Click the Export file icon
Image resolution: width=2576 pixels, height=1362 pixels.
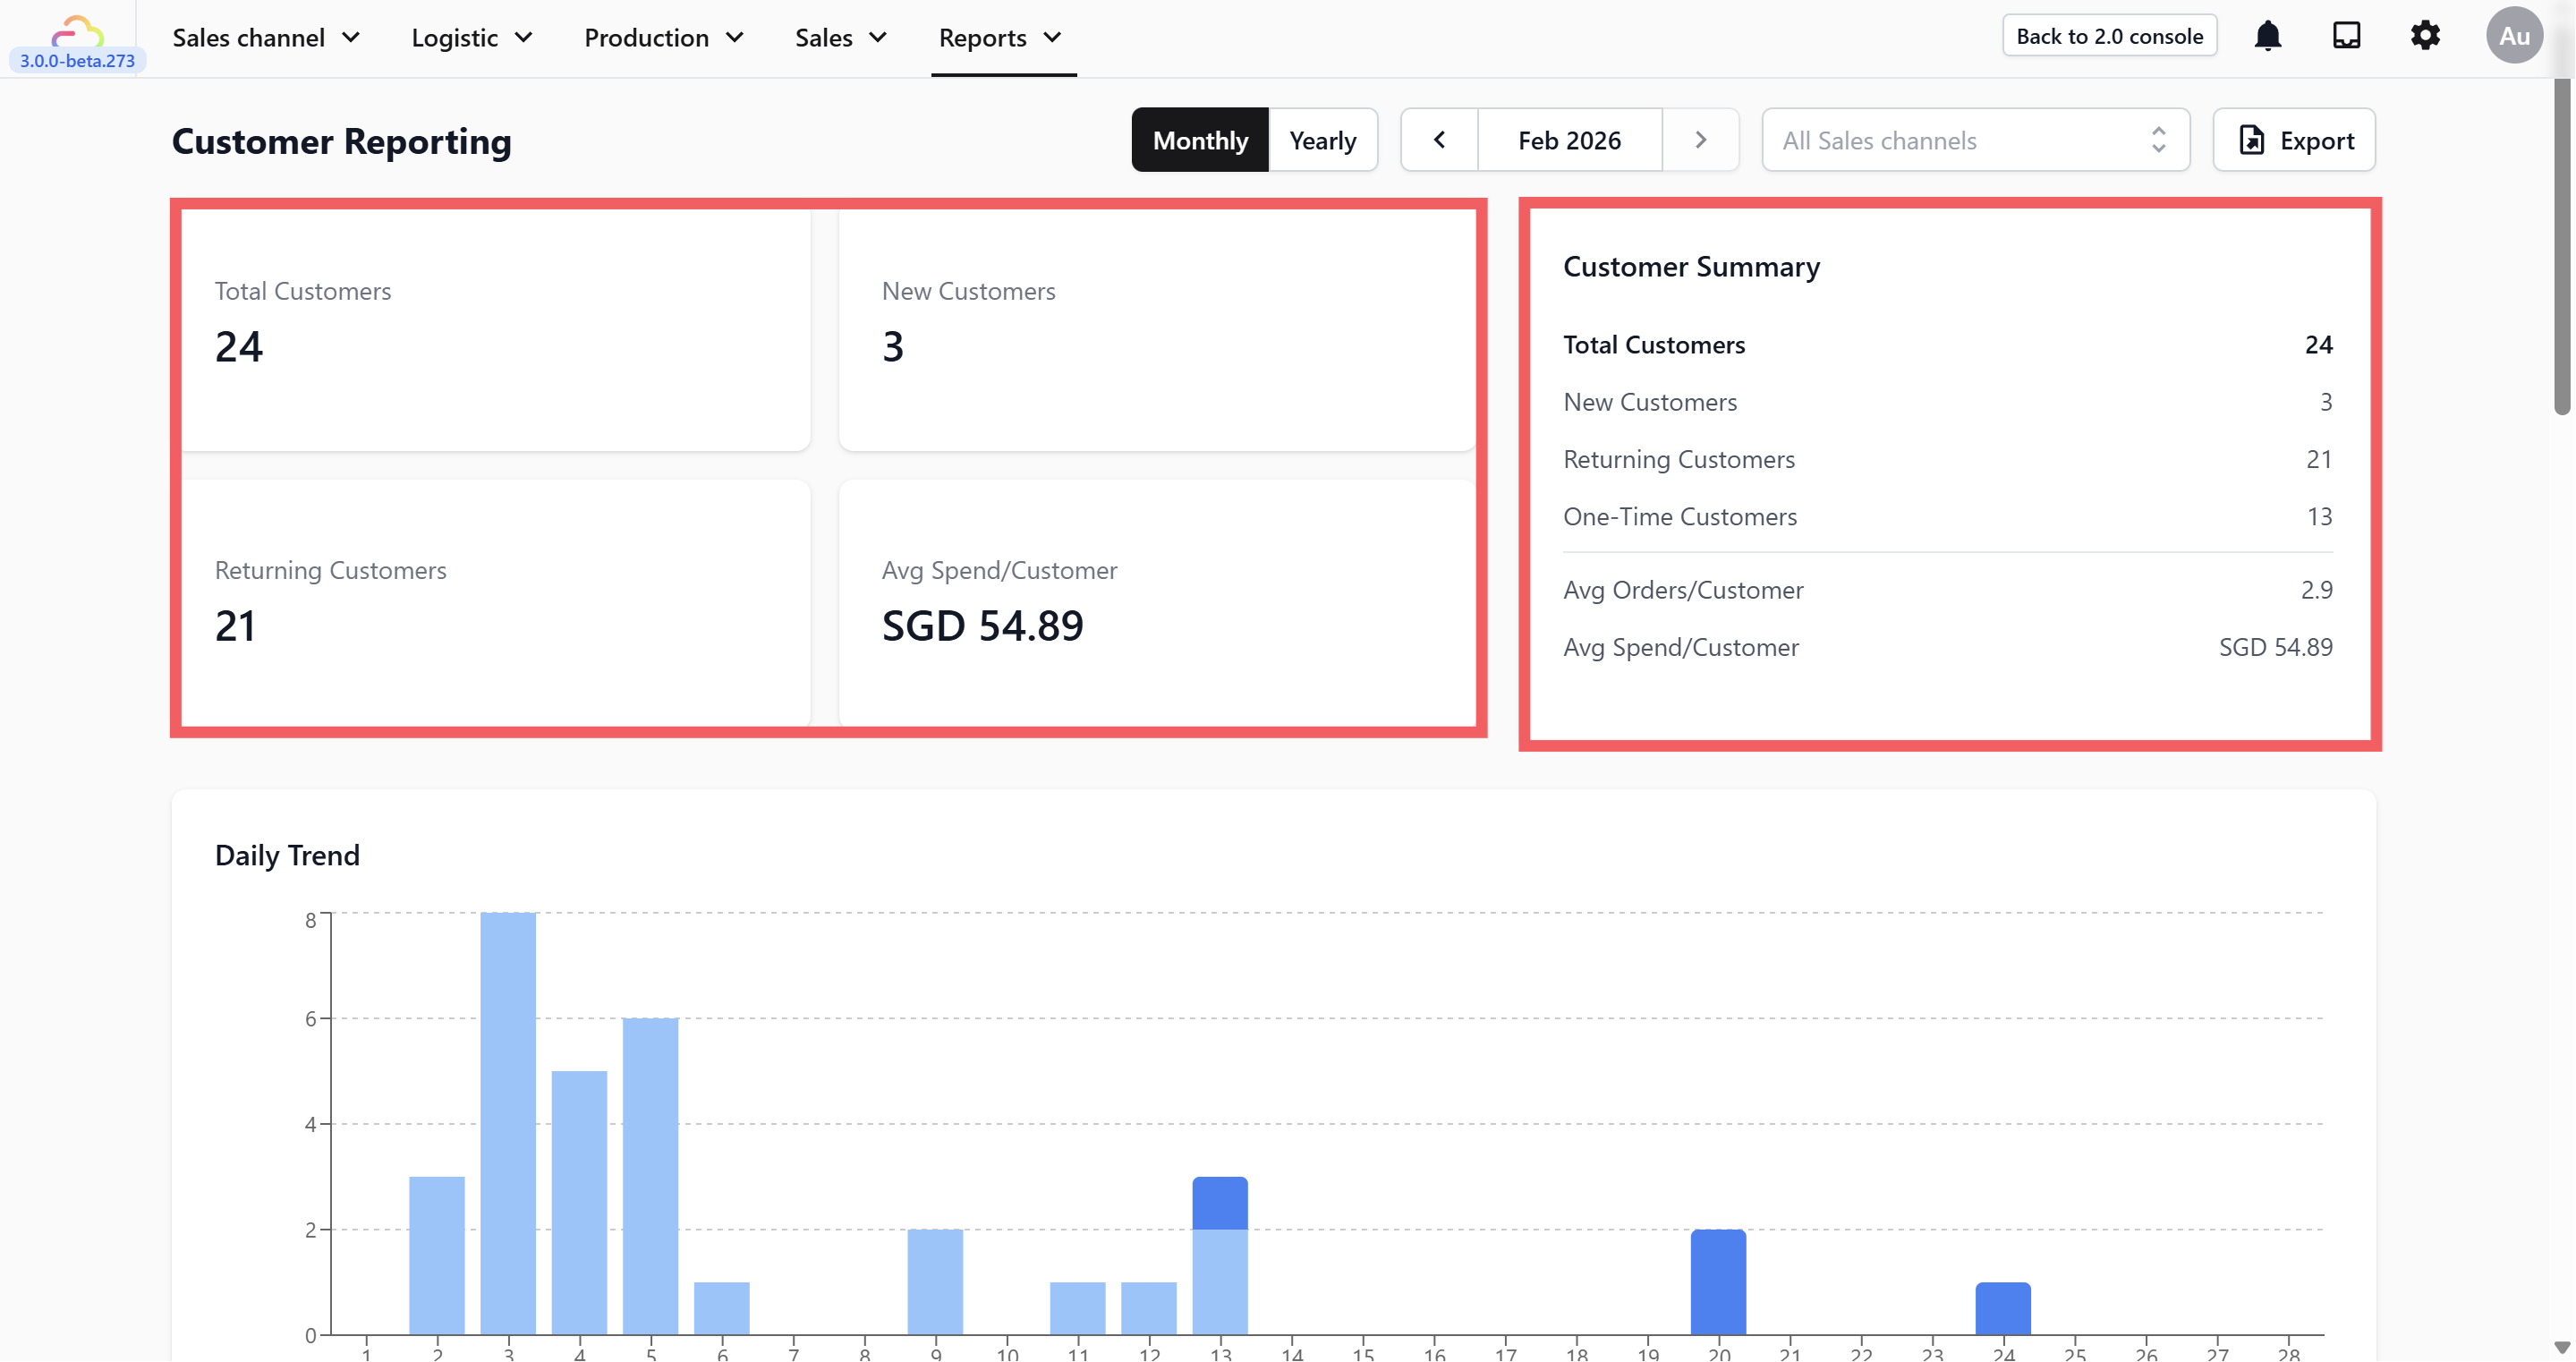click(2251, 140)
